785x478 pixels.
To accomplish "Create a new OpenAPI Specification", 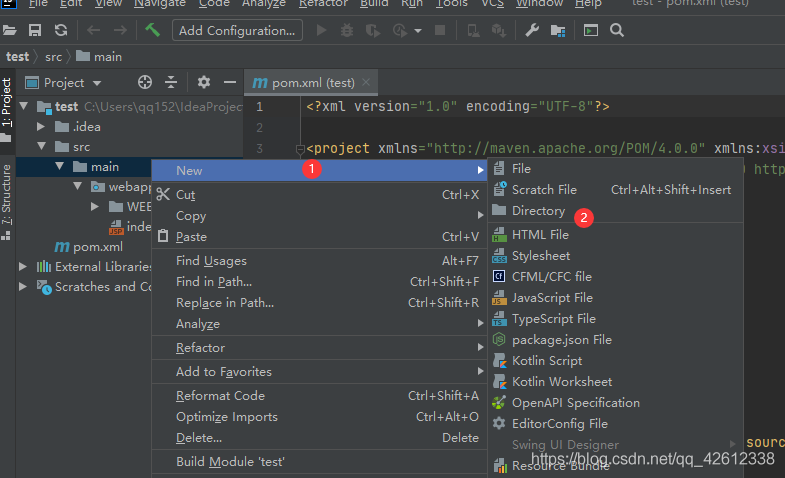I will [x=615, y=403].
